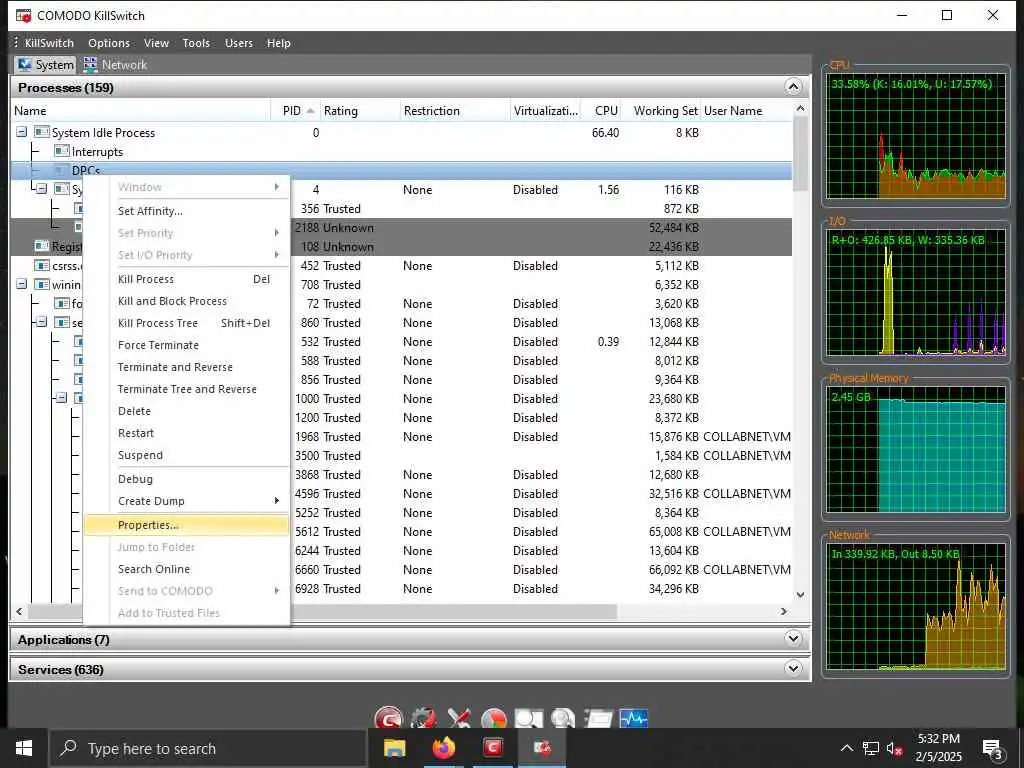Collapse the System Idle Process tree node
The height and width of the screenshot is (768, 1024).
[x=22, y=132]
